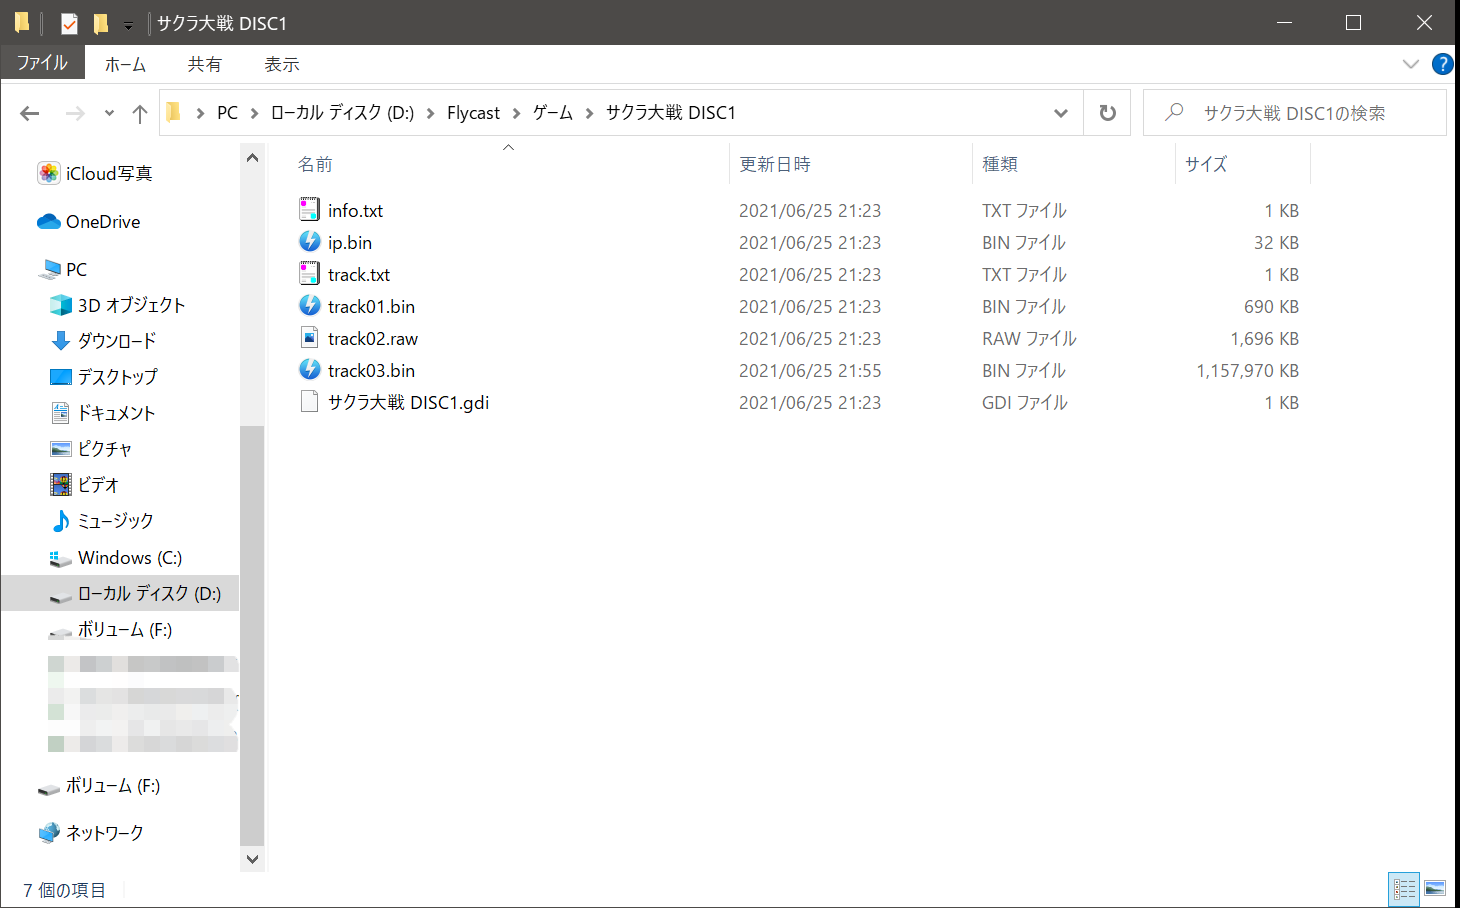Image resolution: width=1460 pixels, height=908 pixels.
Task: Select the サクラ大戦 DISC1.gdi file name
Action: coord(408,402)
